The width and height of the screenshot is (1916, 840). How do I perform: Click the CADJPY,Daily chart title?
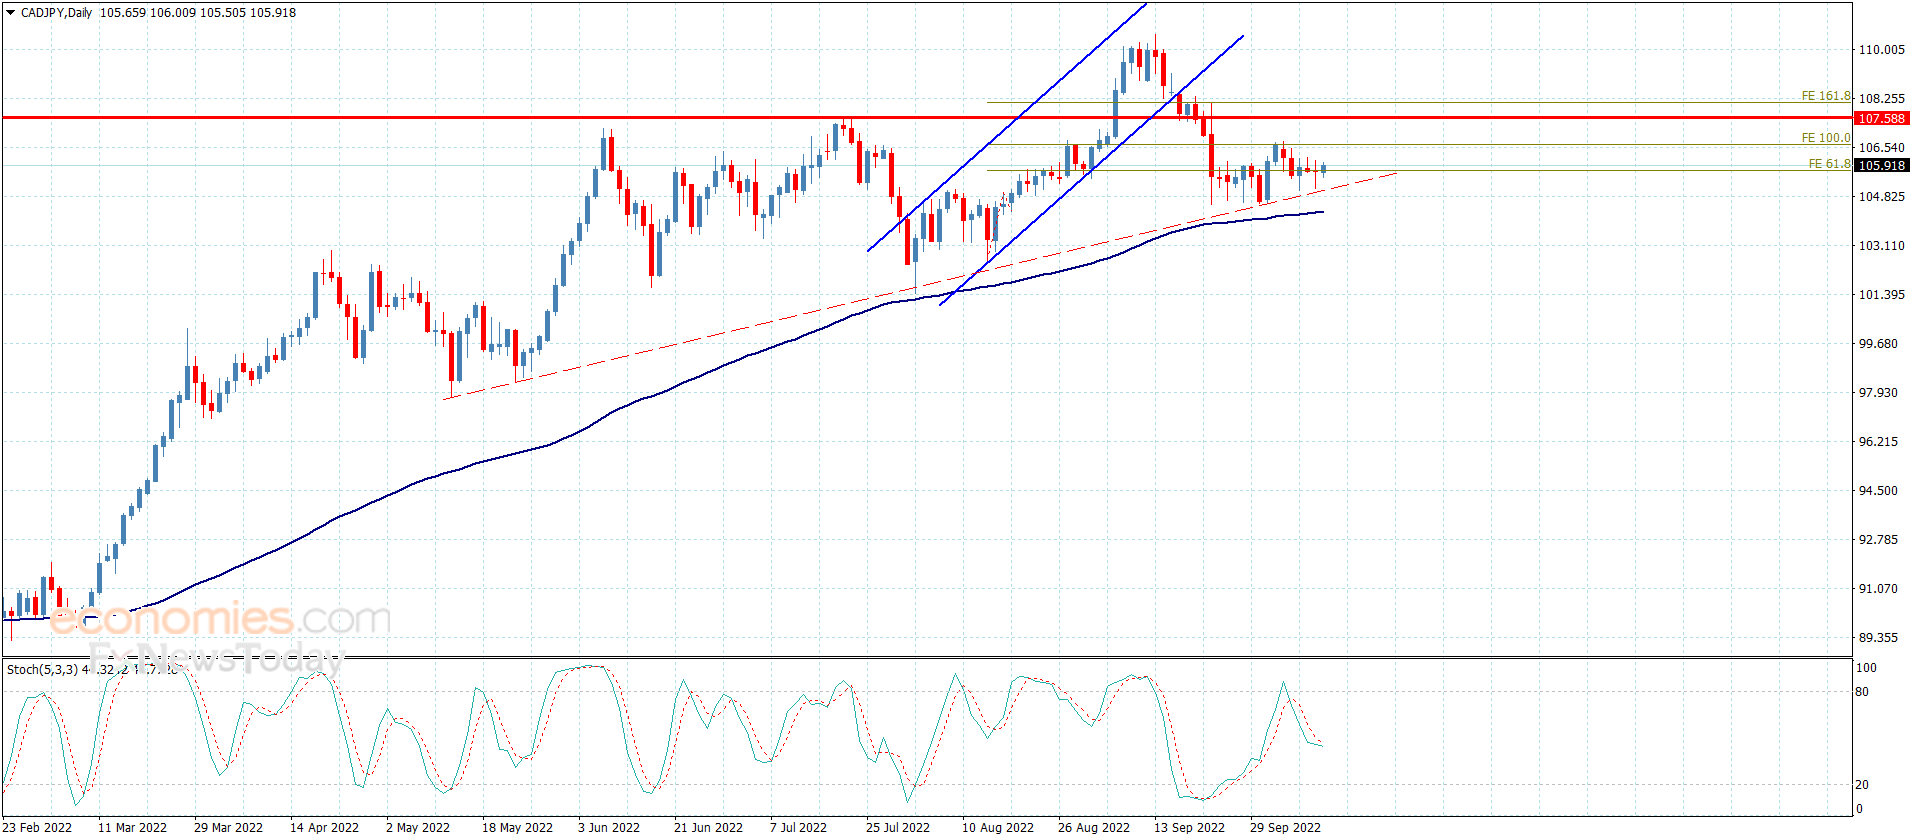(56, 13)
